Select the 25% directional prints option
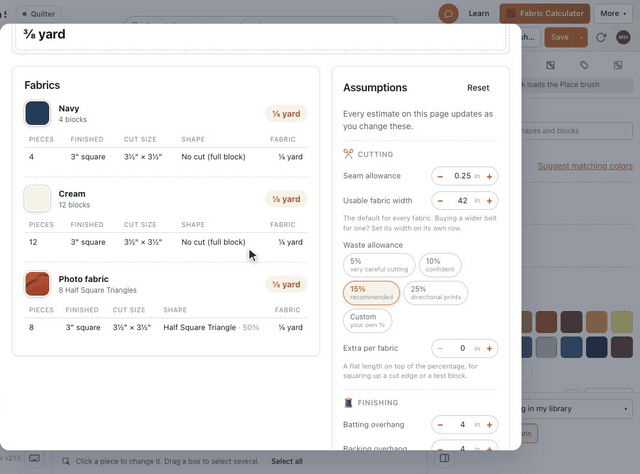Viewport: 640px width, 474px height. tap(436, 293)
